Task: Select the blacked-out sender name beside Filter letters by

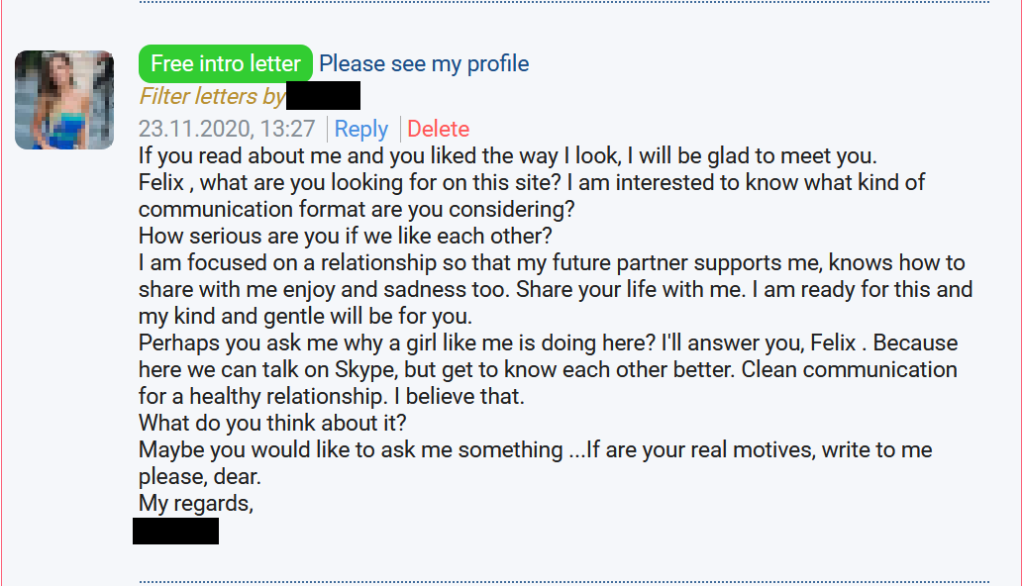Action: (323, 96)
